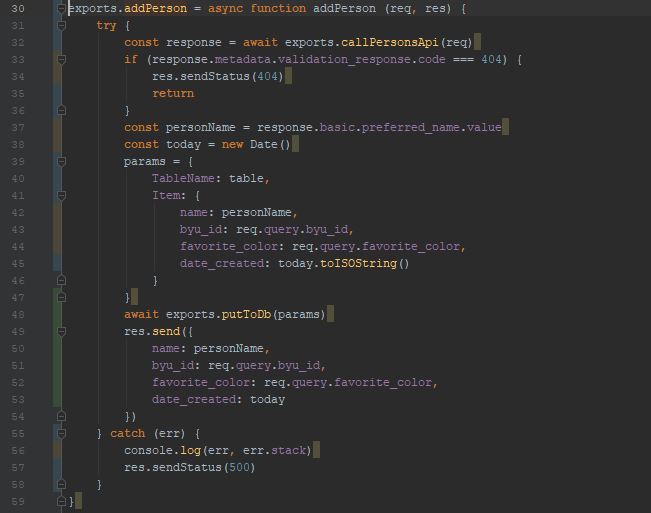Collapse the Item object fold on line 41
Screen dimensions: 651x513
(x=61, y=195)
